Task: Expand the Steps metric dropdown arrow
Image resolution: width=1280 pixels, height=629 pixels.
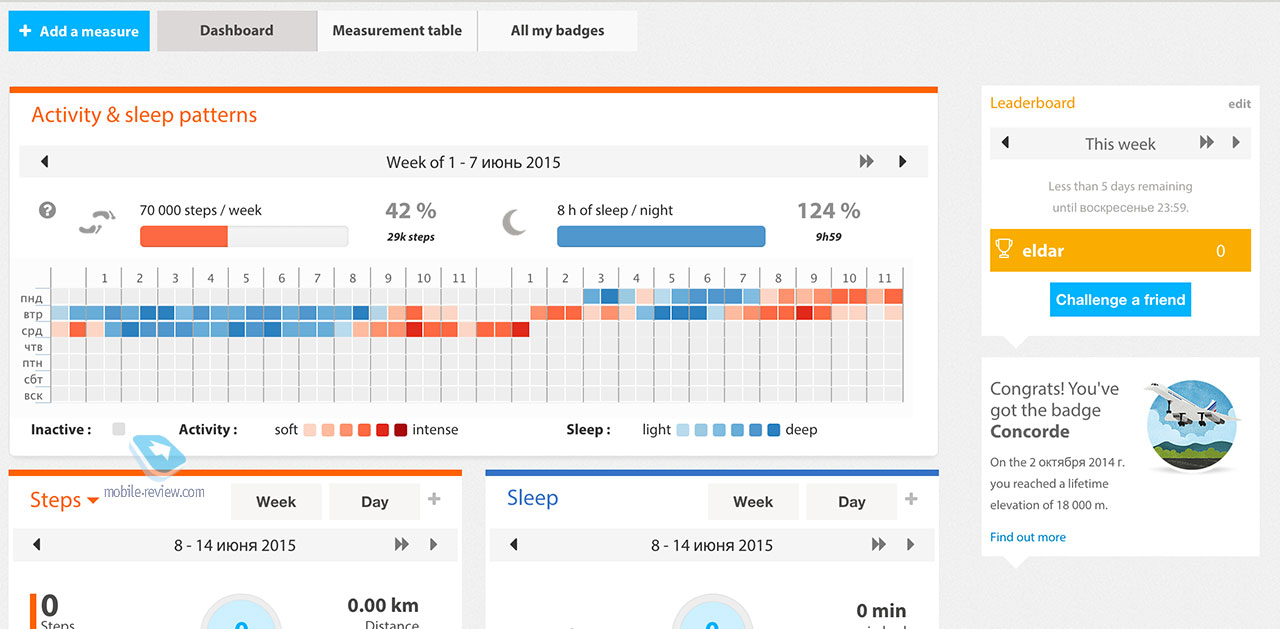Action: click(x=93, y=501)
